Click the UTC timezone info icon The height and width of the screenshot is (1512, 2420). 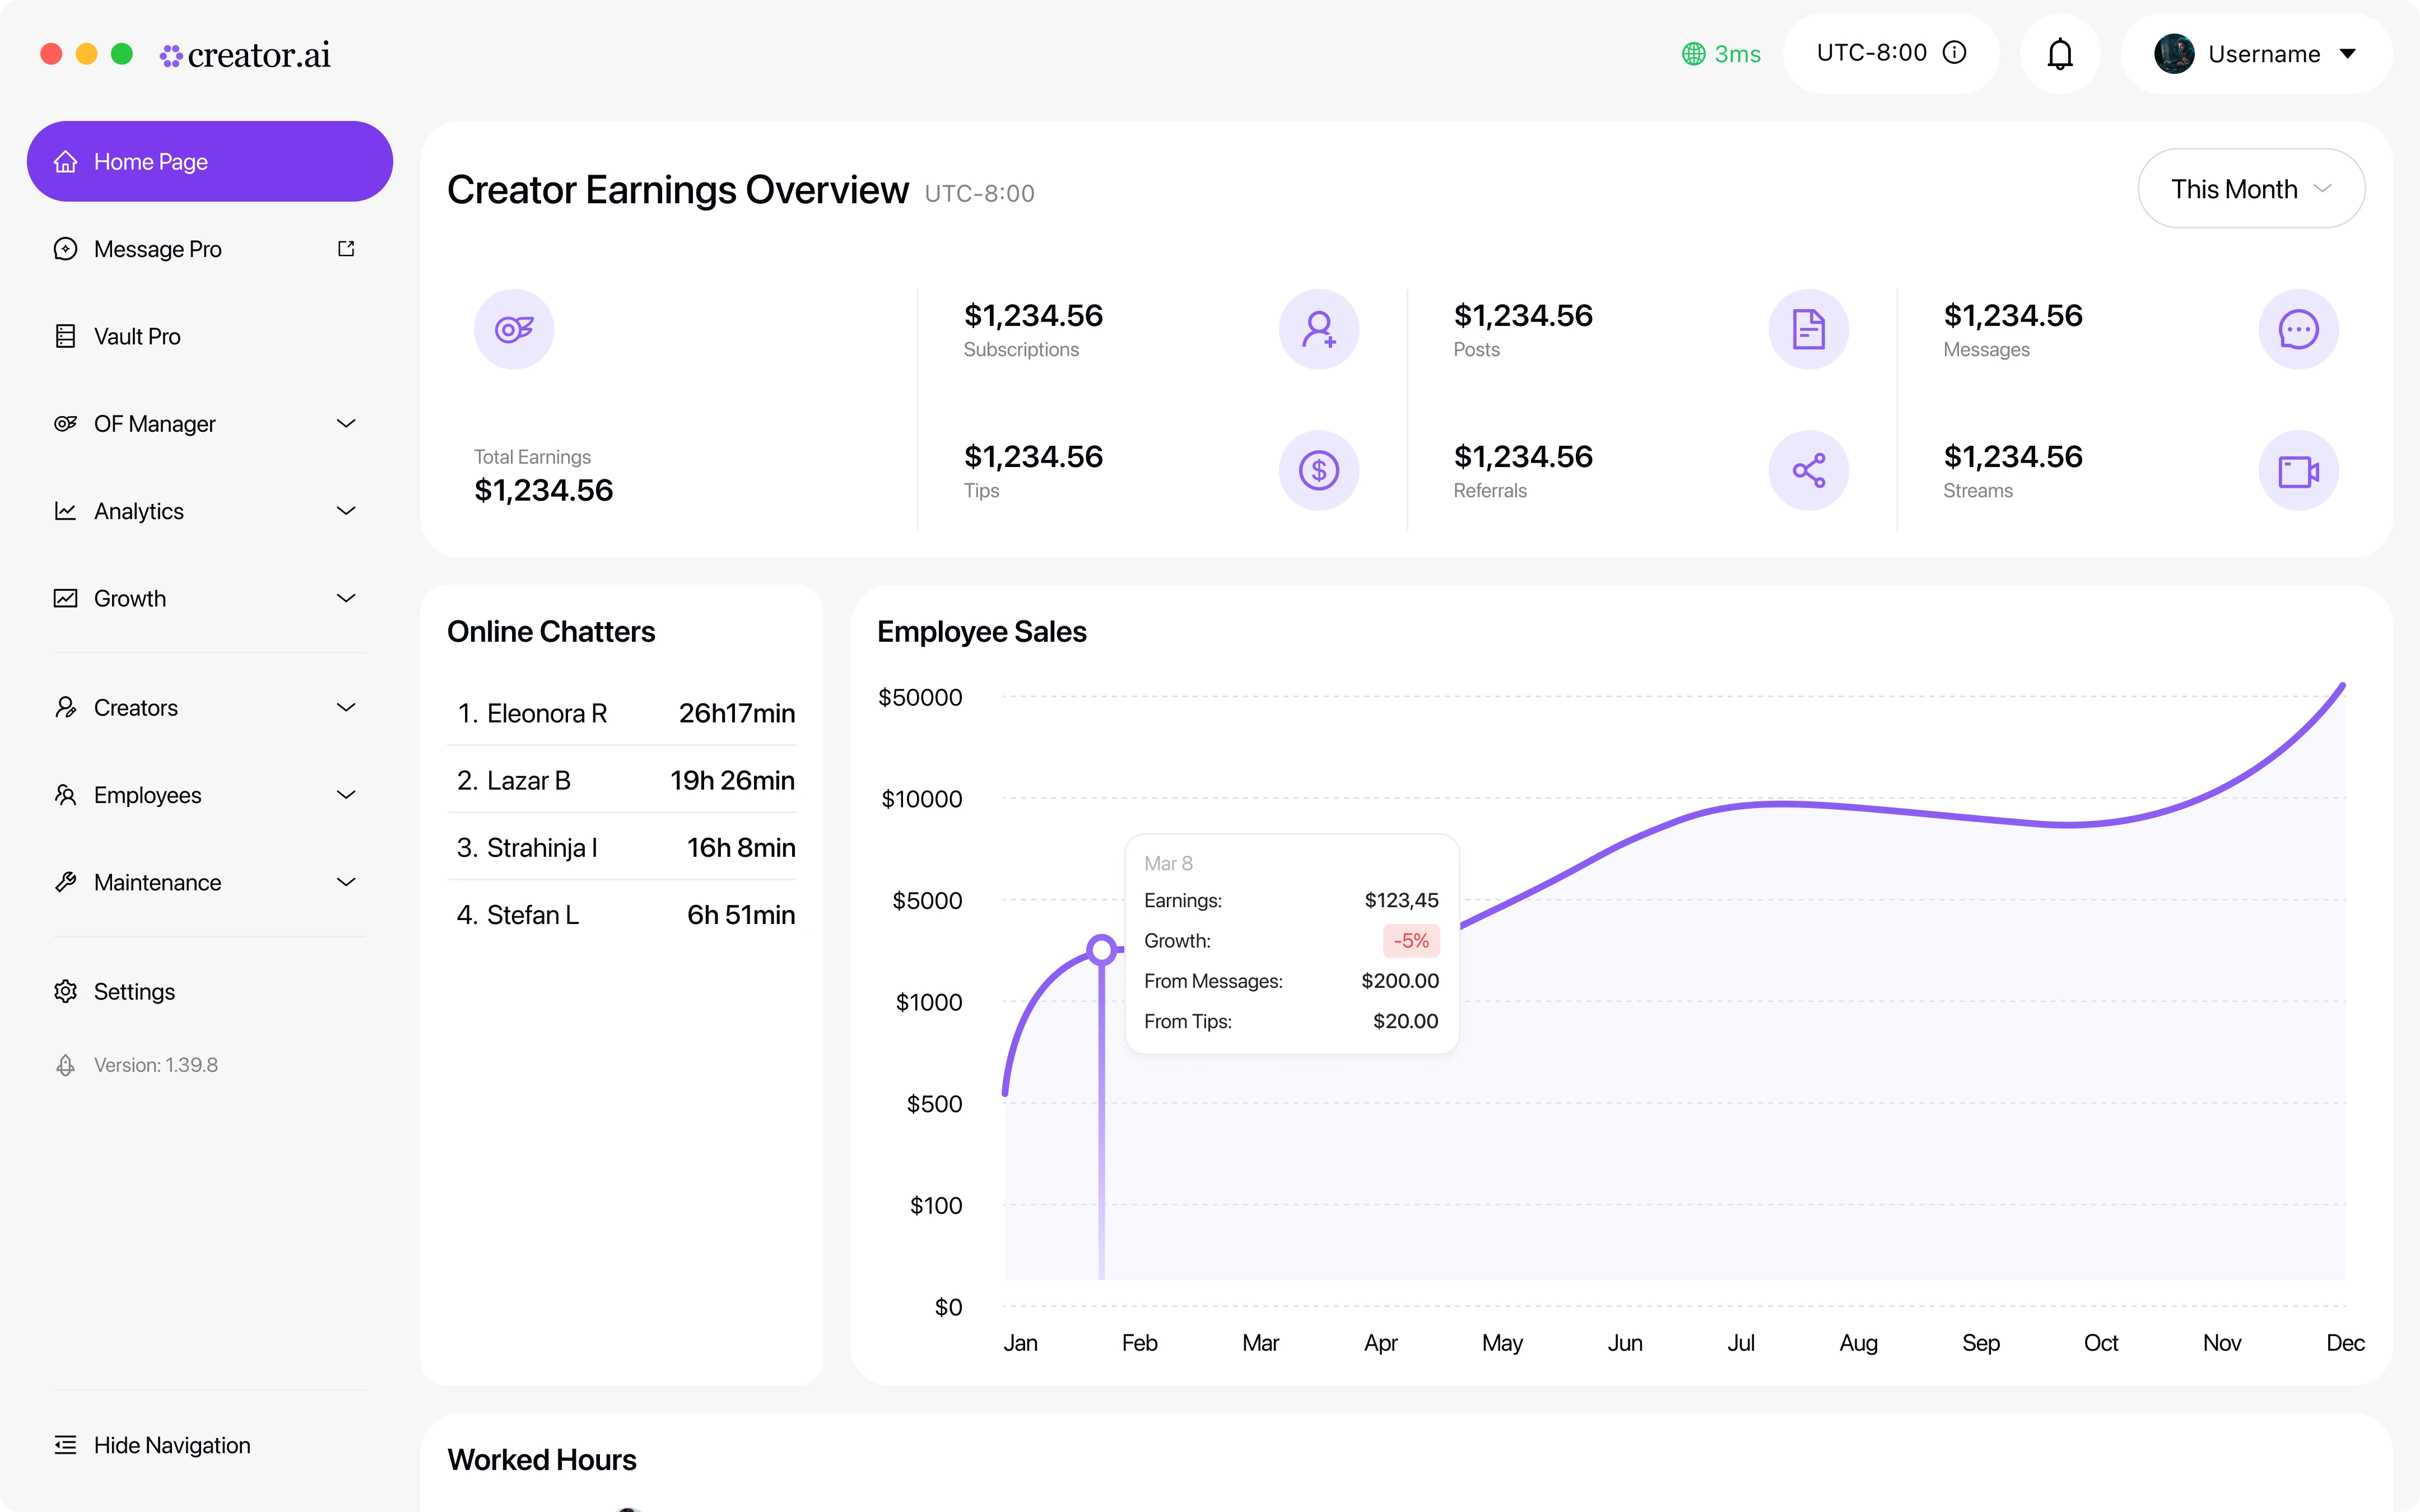click(x=1954, y=53)
